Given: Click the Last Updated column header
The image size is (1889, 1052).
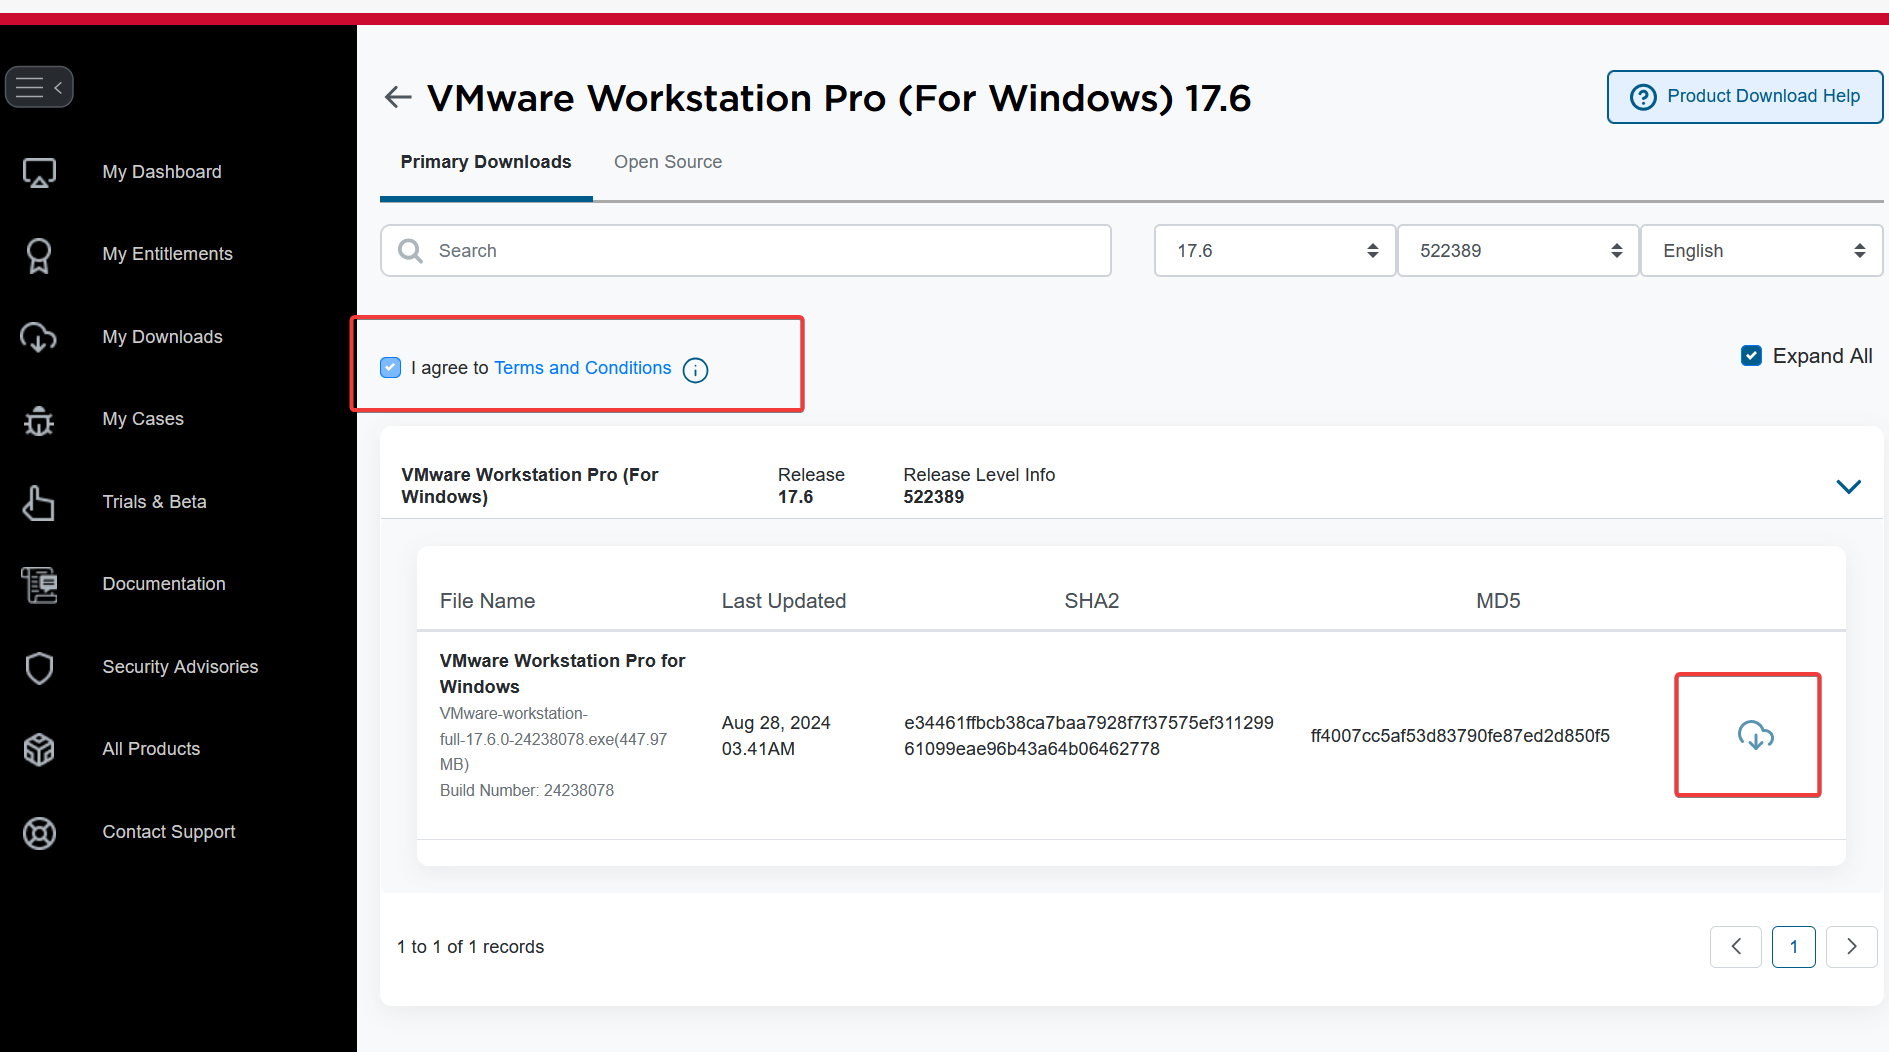Looking at the screenshot, I should pyautogui.click(x=784, y=601).
